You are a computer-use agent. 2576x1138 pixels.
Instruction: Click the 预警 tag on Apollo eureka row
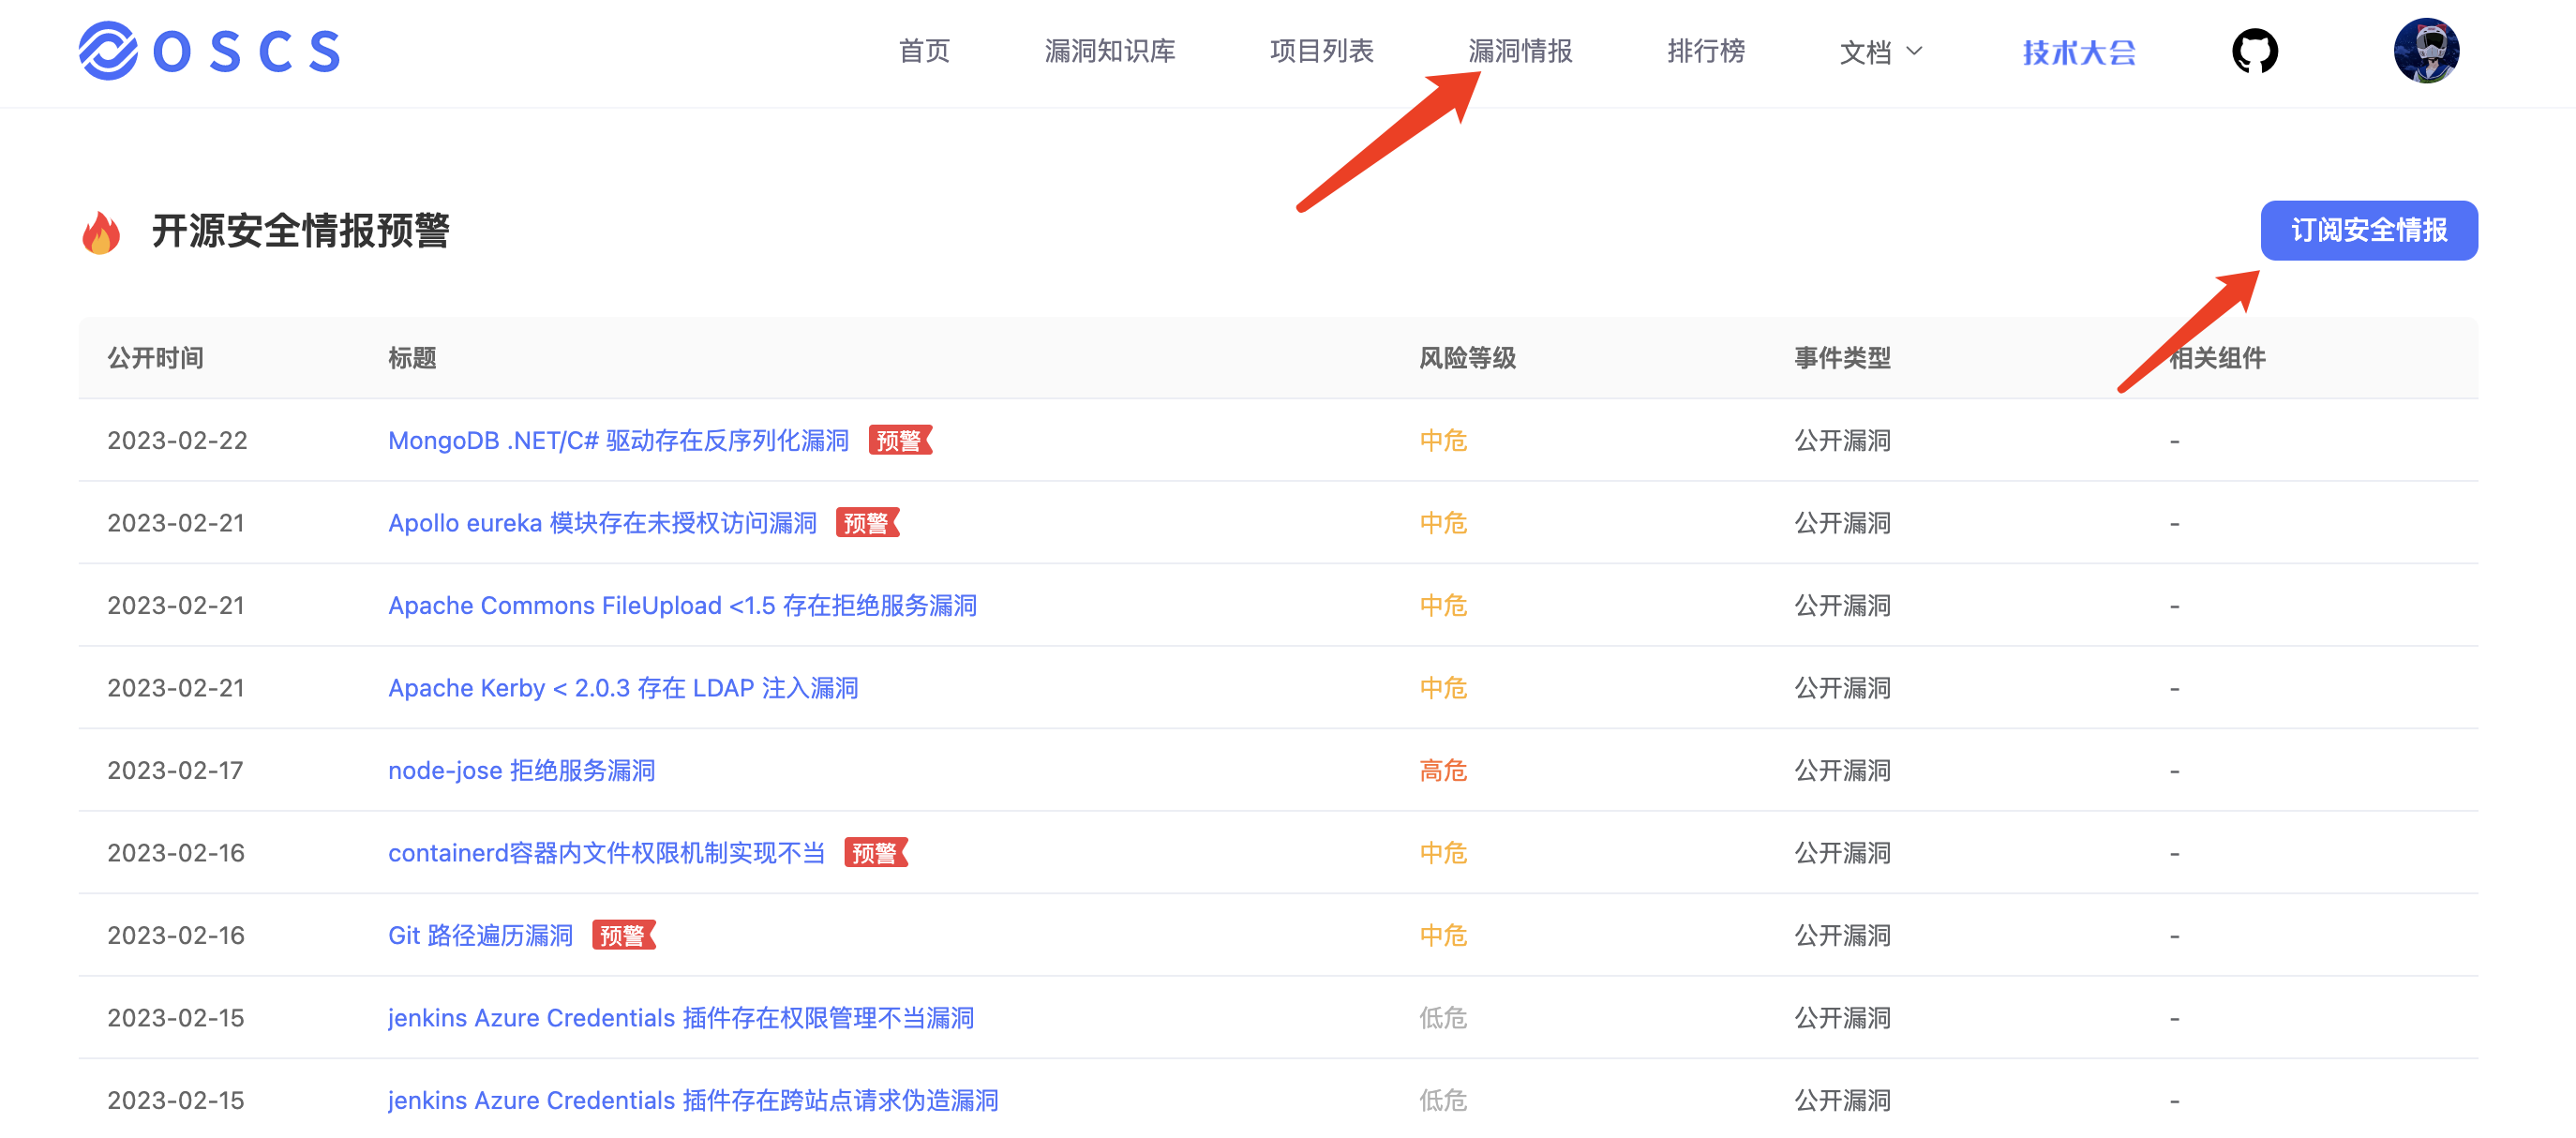[866, 523]
